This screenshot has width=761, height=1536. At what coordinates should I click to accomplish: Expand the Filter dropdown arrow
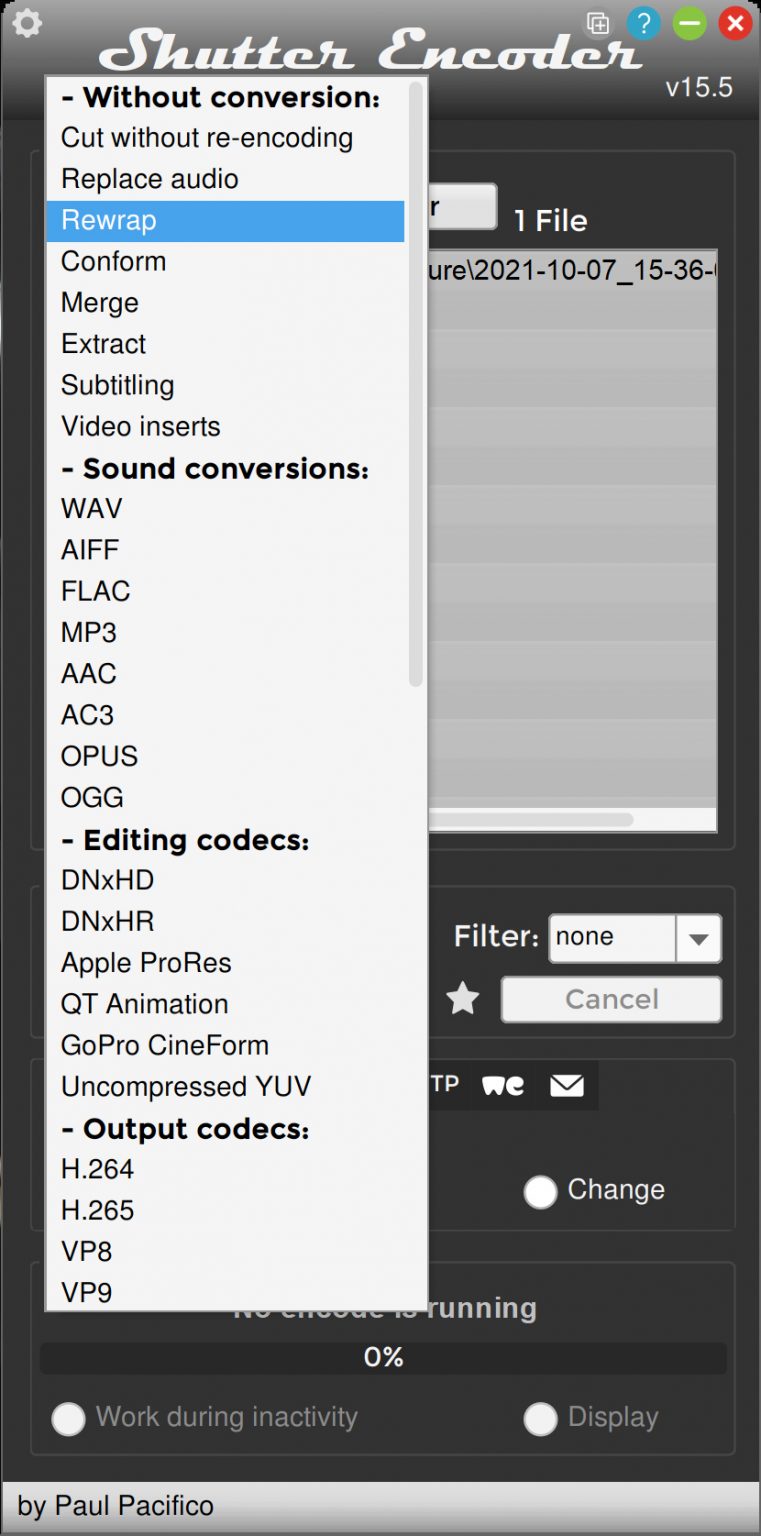(699, 939)
